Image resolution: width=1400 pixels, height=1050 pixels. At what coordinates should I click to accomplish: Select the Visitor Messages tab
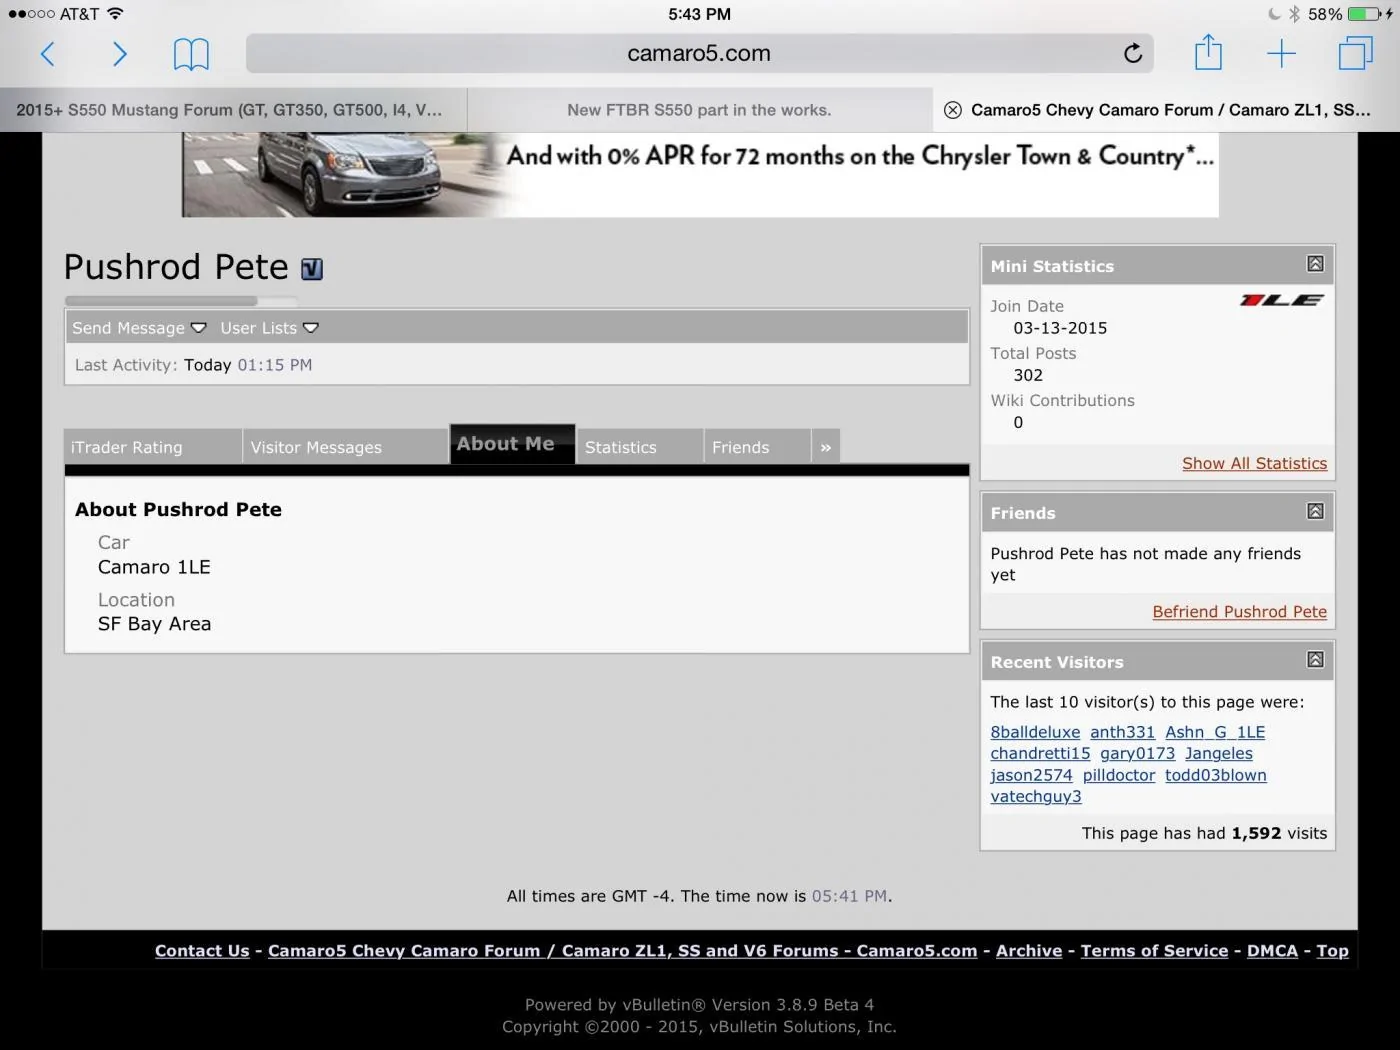(x=345, y=447)
